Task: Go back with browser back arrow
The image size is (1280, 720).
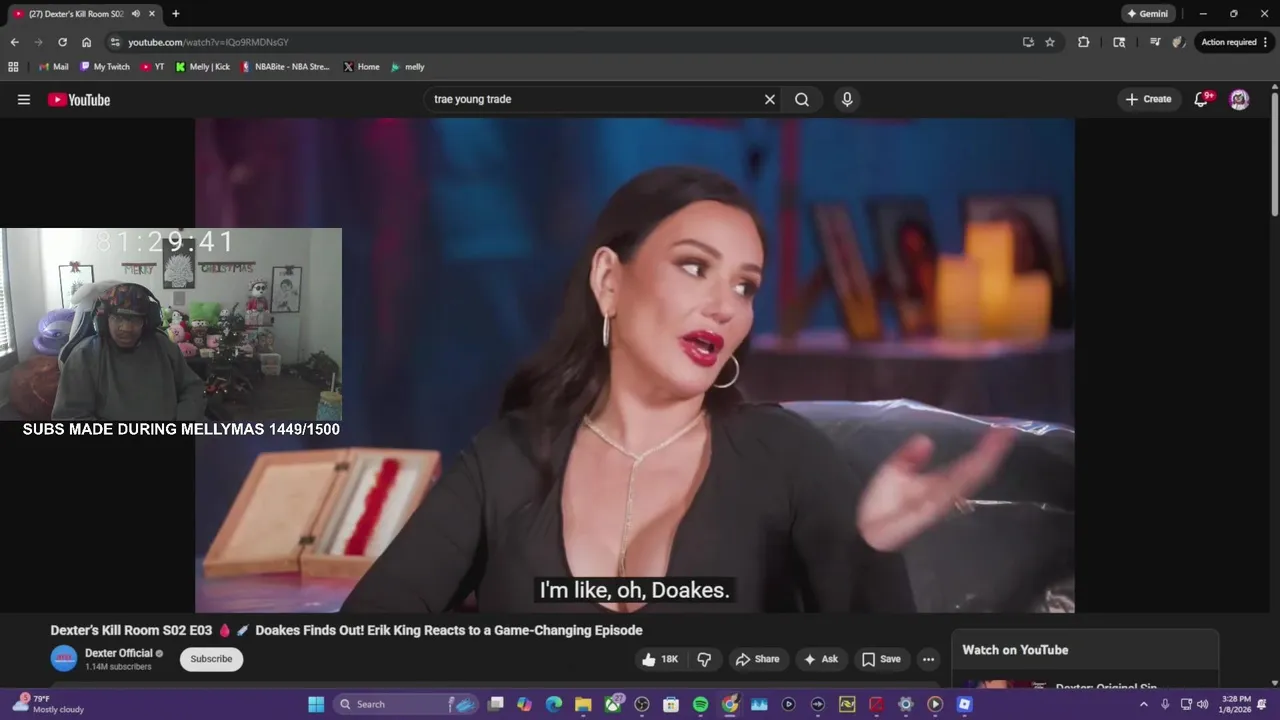Action: [x=14, y=42]
